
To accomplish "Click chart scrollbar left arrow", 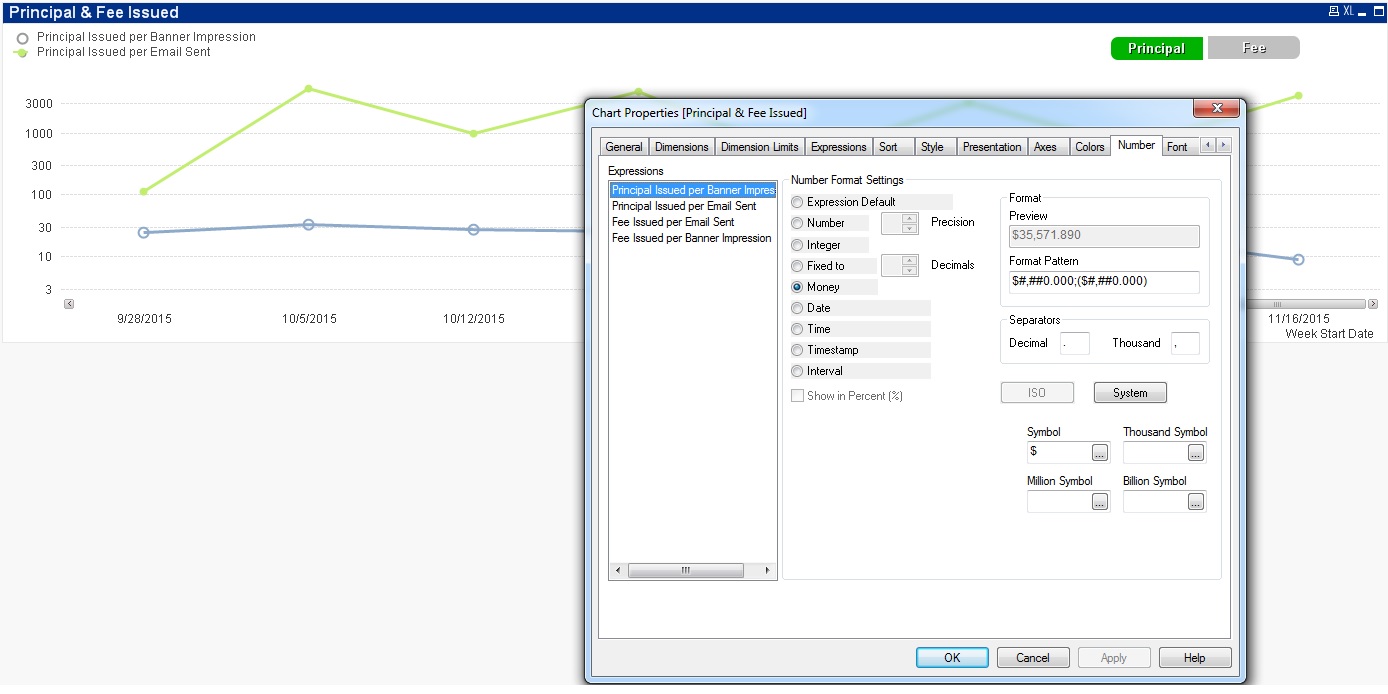I will pos(69,303).
